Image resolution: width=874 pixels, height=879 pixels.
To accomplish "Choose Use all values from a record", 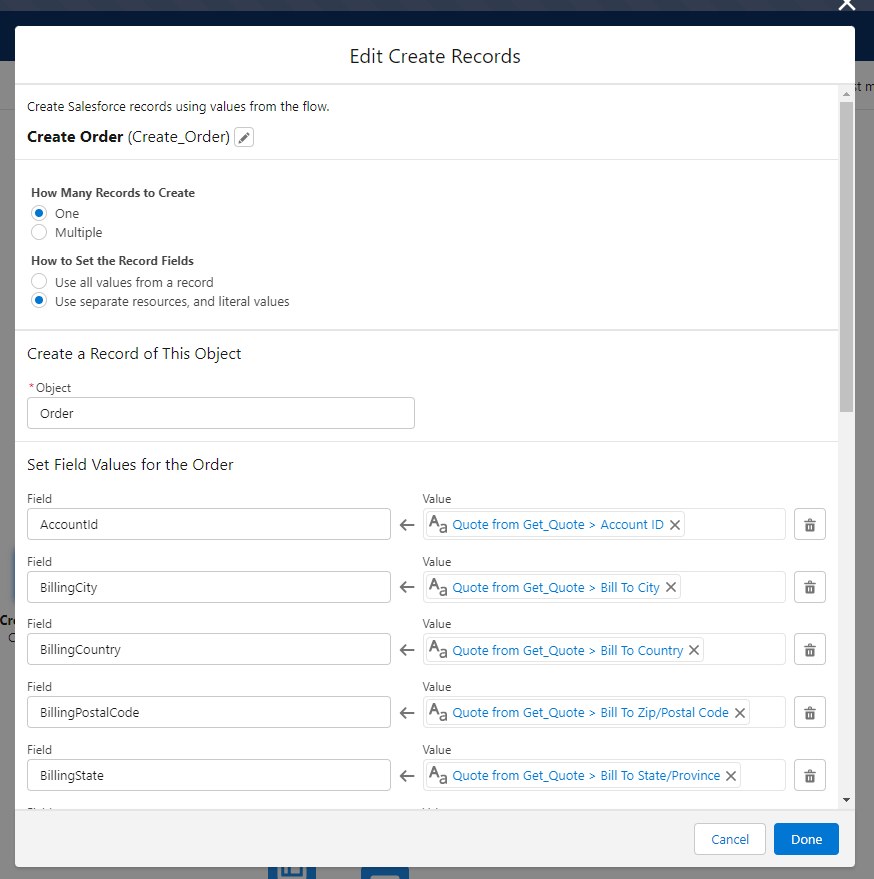I will (x=39, y=282).
